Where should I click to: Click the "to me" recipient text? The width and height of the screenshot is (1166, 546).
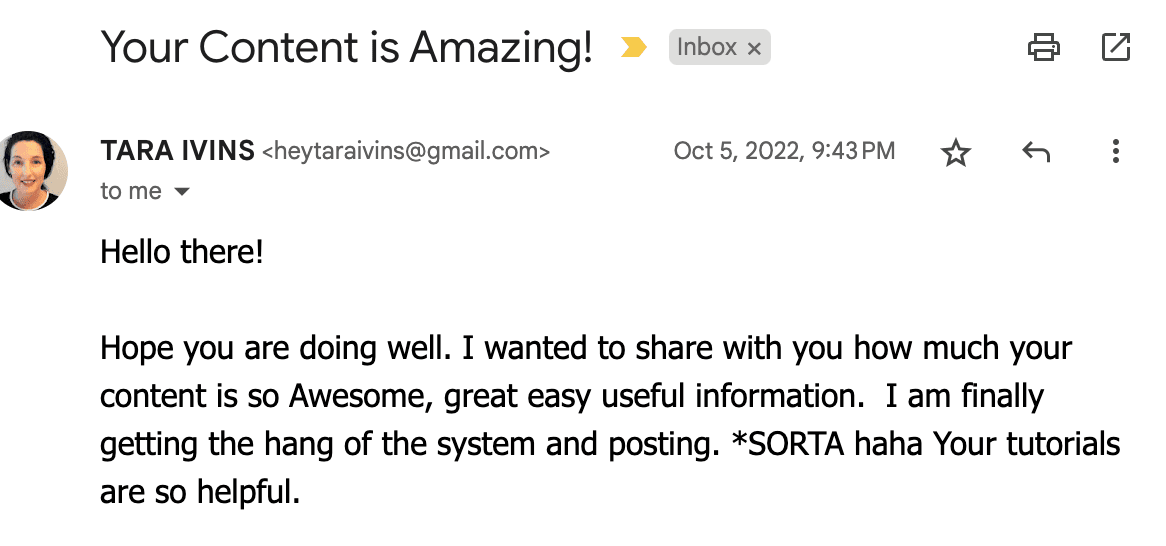pyautogui.click(x=131, y=191)
